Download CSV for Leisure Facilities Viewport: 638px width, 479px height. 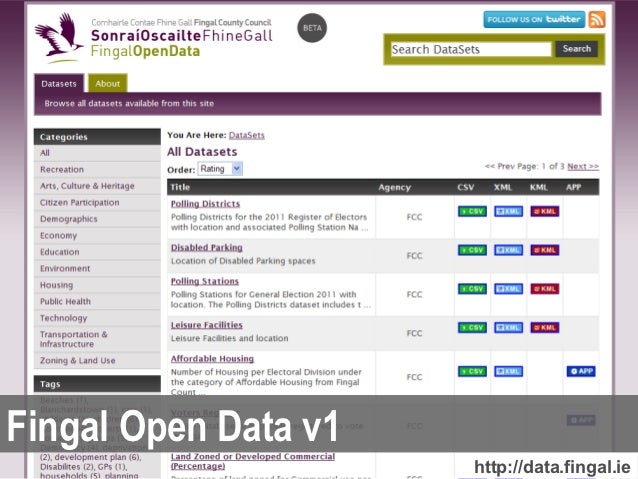472,328
